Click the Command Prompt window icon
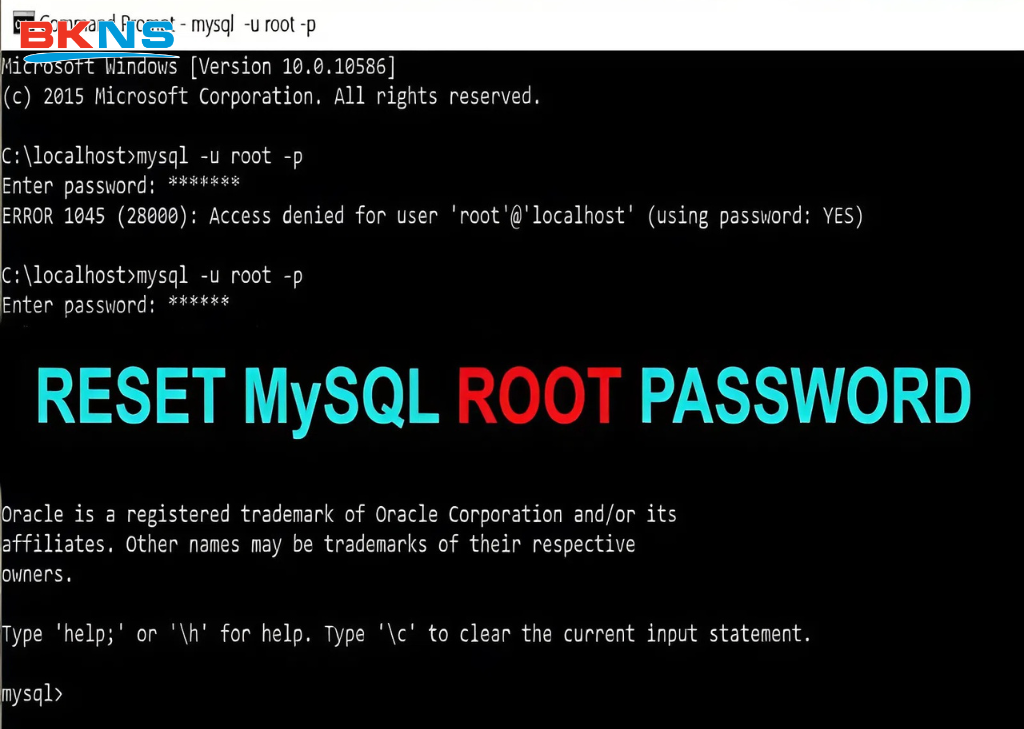The width and height of the screenshot is (1024, 729). [x=24, y=22]
